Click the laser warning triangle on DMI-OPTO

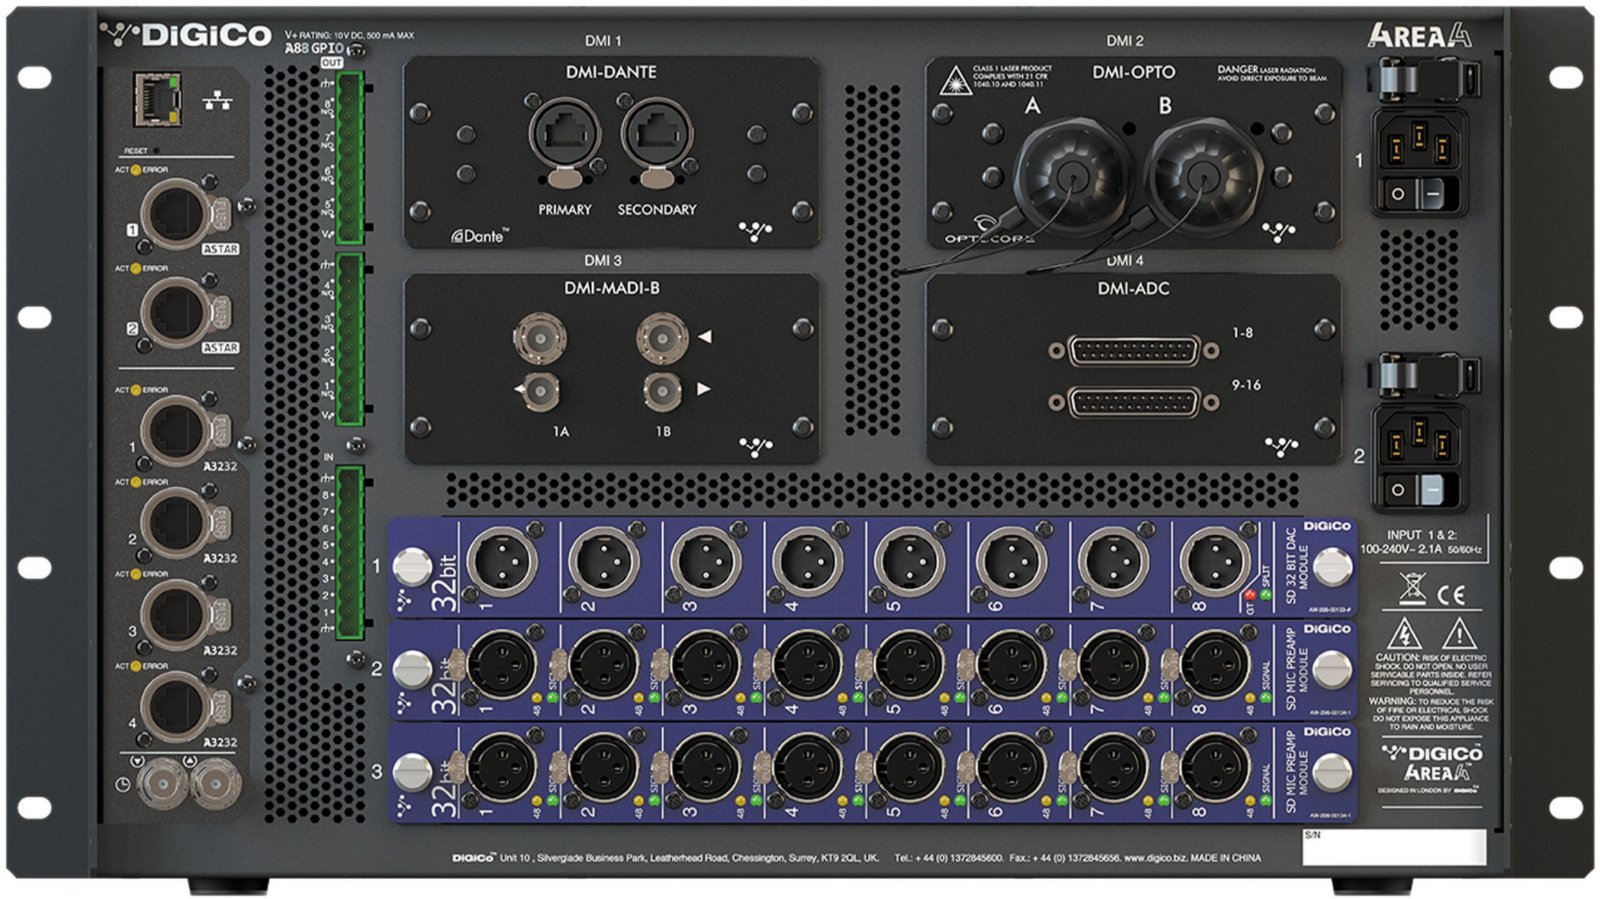[x=954, y=80]
